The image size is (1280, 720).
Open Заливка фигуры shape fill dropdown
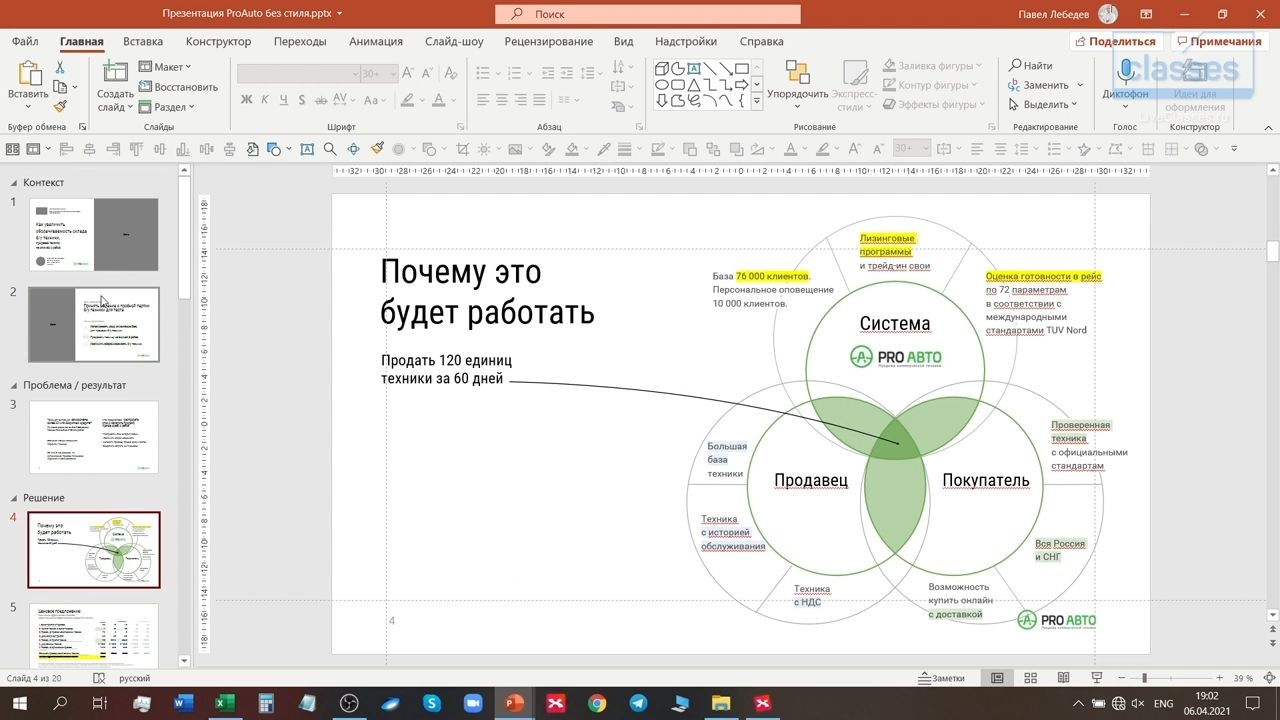(932, 66)
